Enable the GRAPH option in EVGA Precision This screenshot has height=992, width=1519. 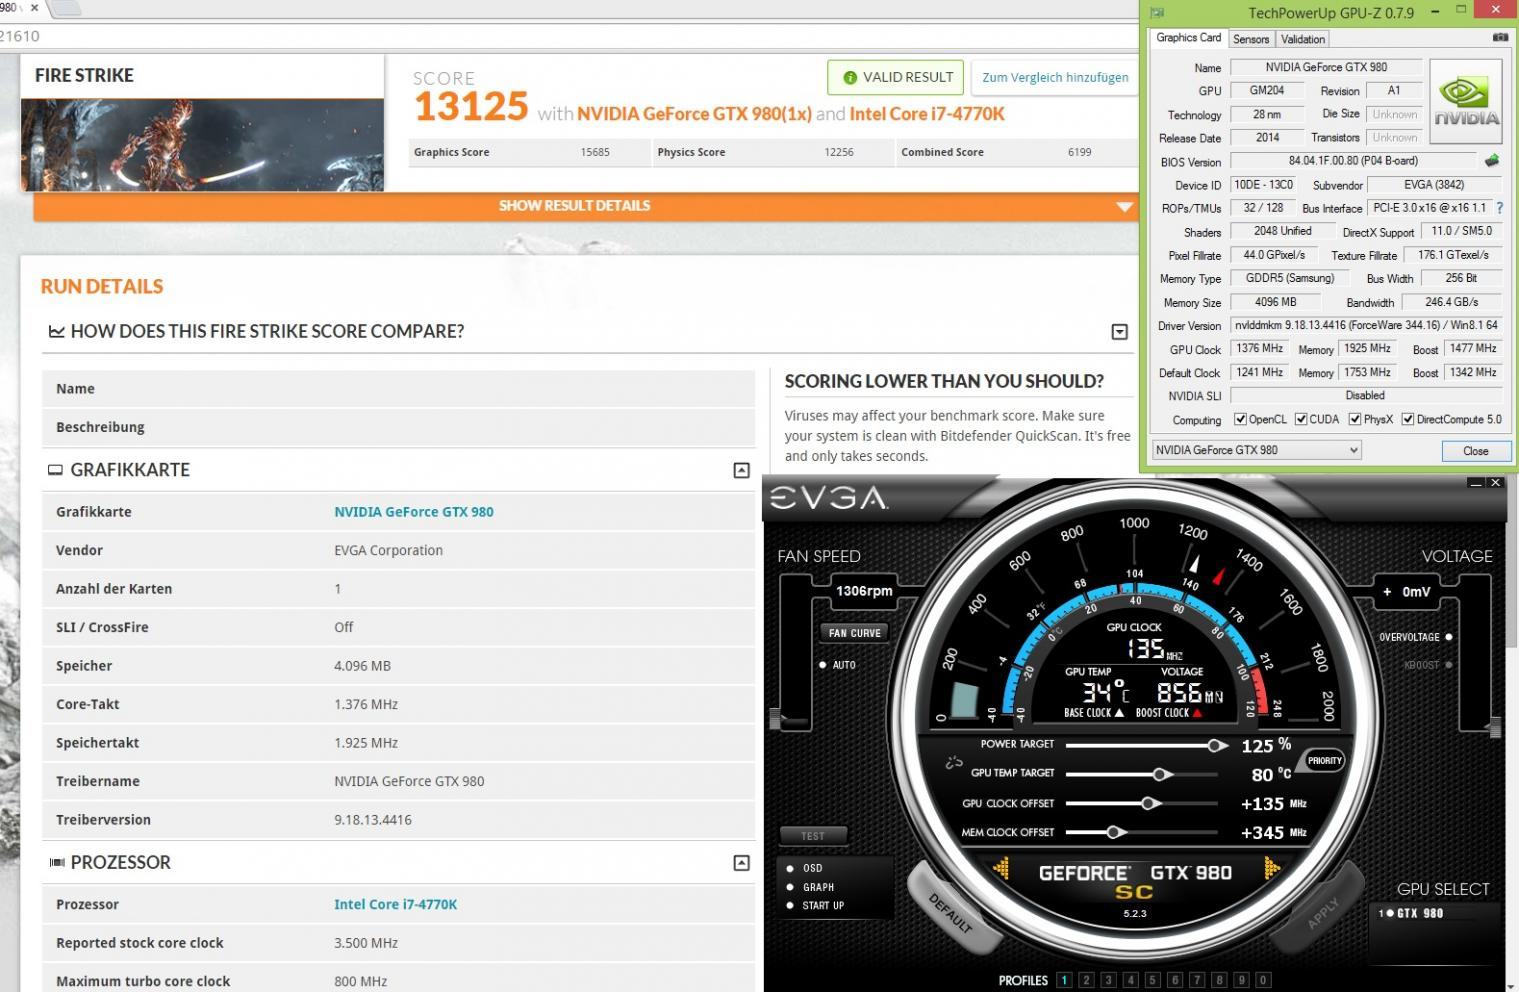790,887
